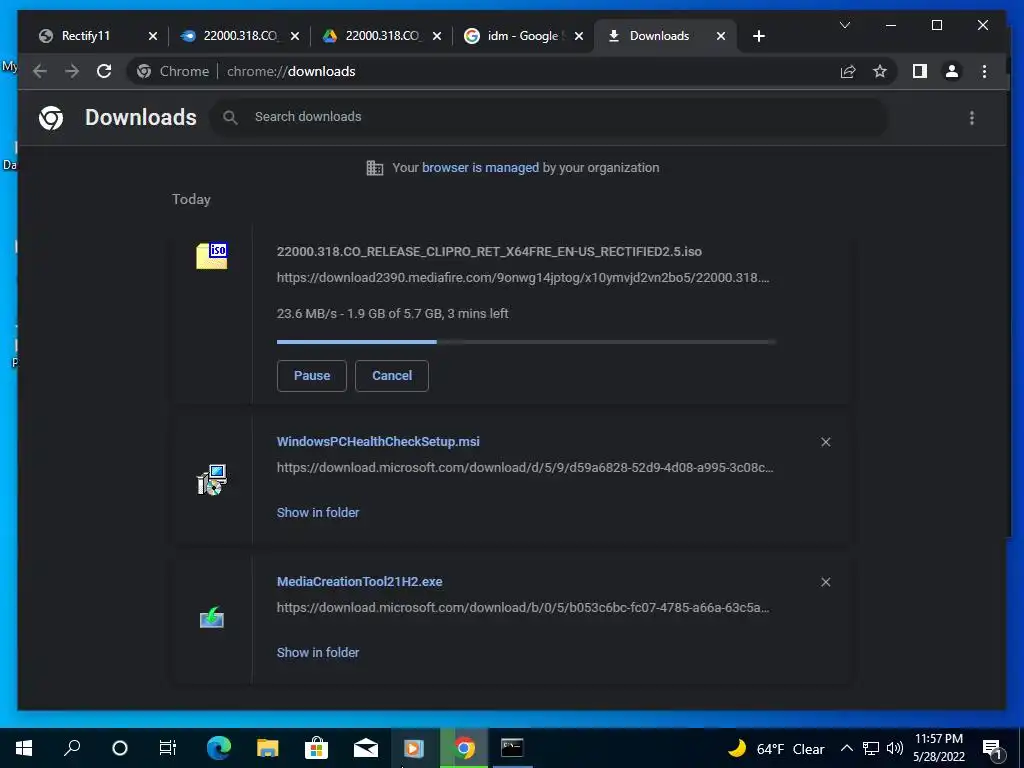Close the idm - Google tab
The width and height of the screenshot is (1024, 768).
tap(579, 36)
